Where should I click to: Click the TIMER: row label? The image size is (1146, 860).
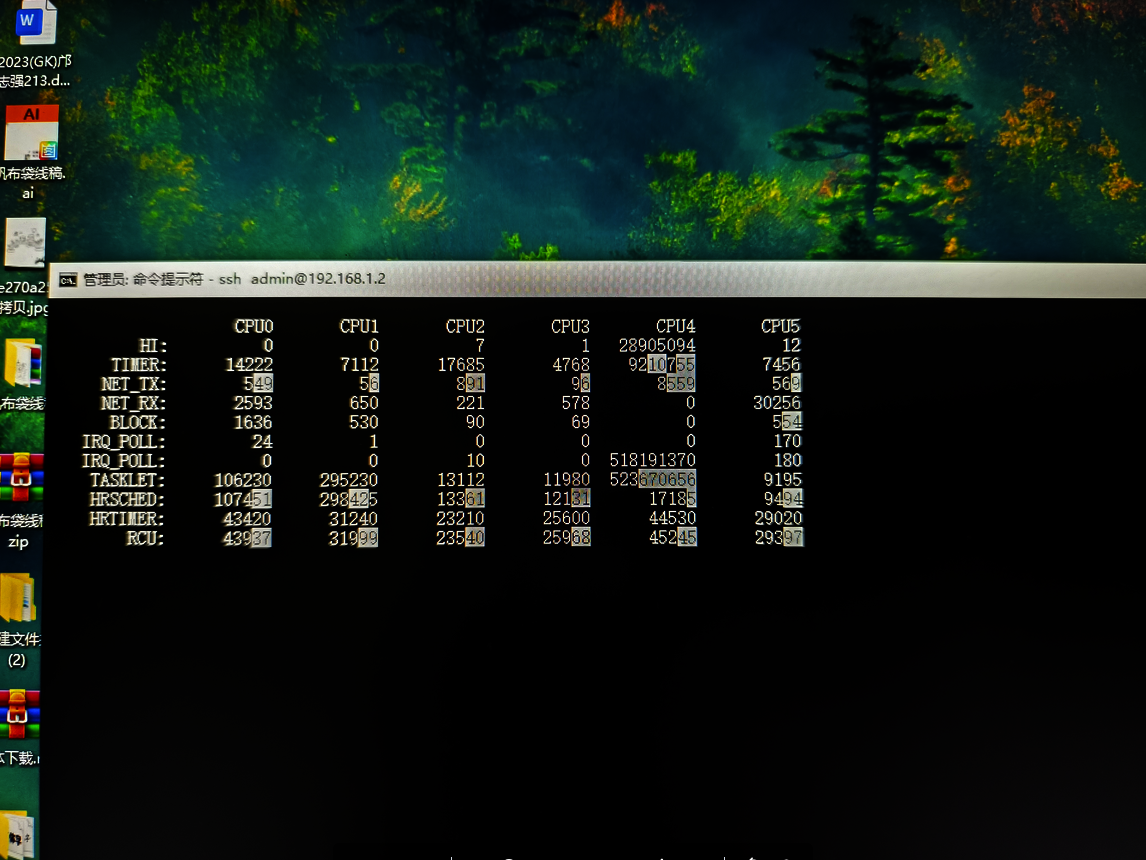point(138,365)
